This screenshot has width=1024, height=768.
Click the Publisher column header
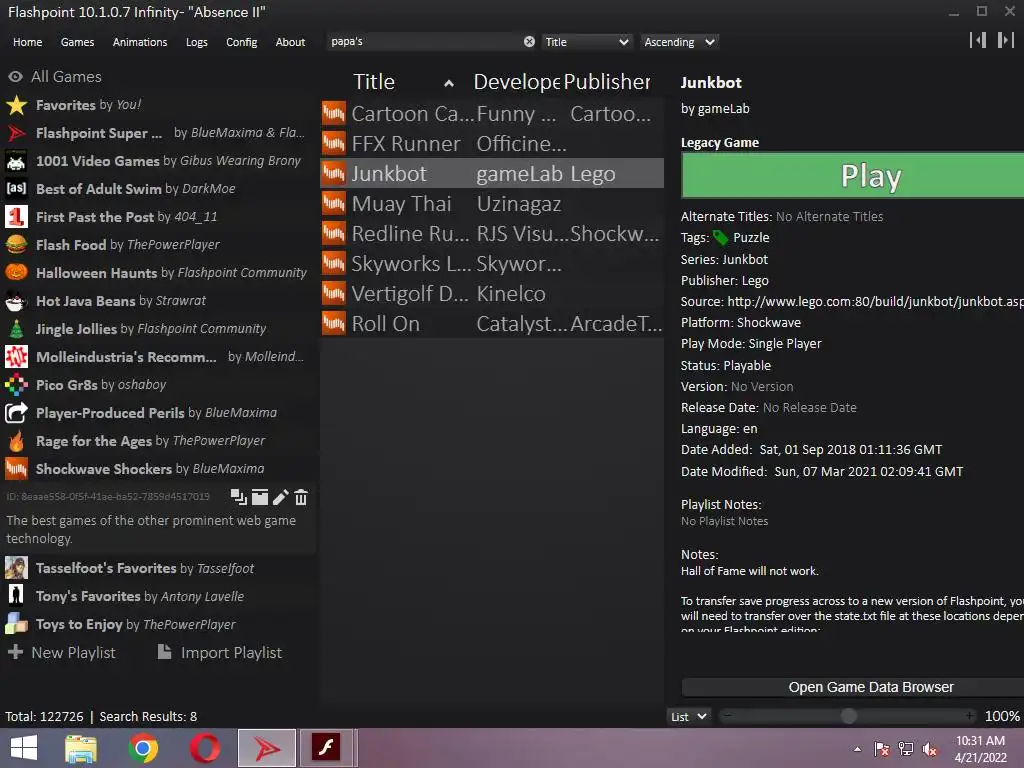tap(607, 82)
